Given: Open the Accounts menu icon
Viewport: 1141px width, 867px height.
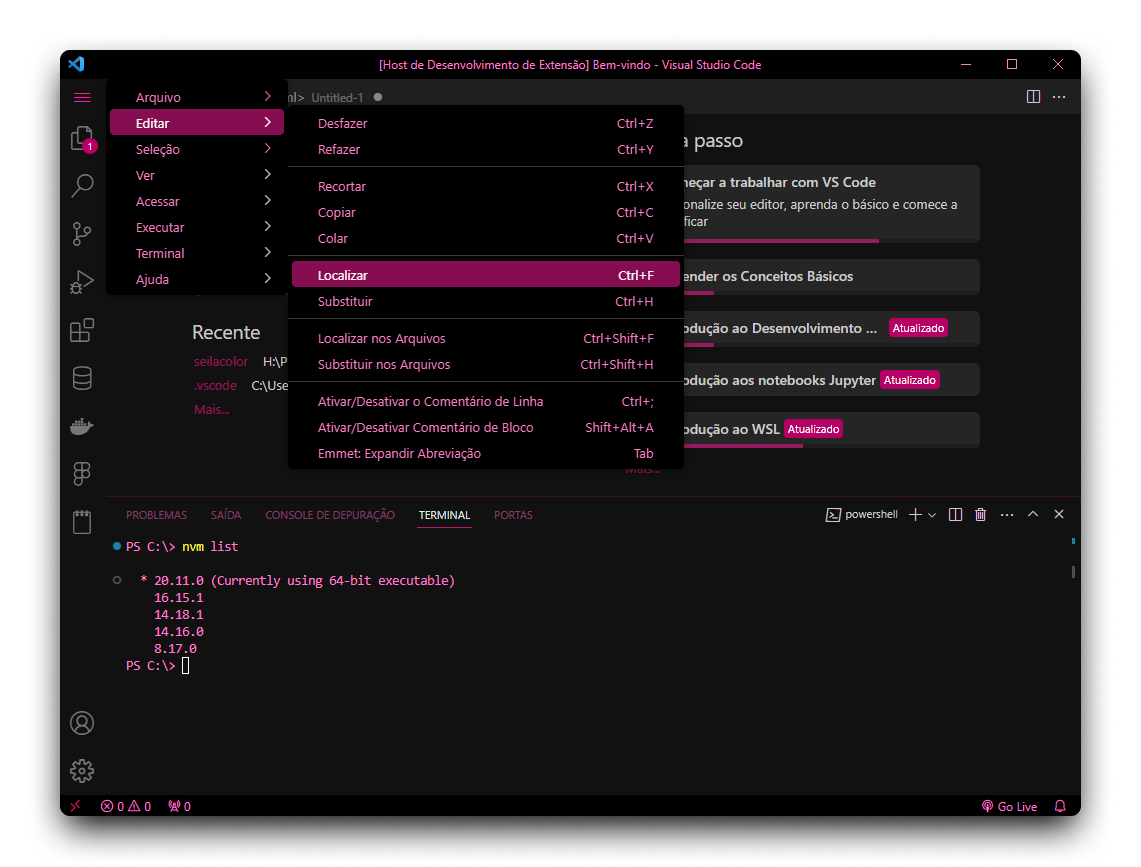Looking at the screenshot, I should (x=82, y=723).
